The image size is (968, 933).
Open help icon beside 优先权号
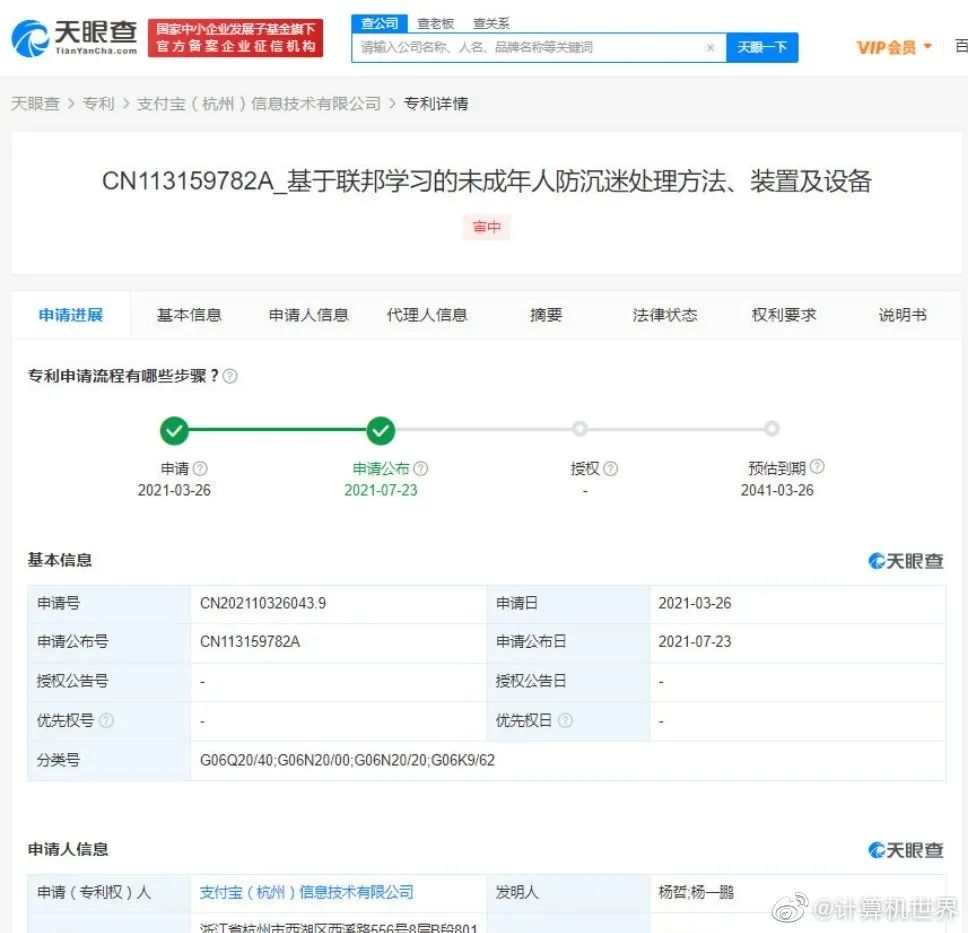(x=106, y=721)
